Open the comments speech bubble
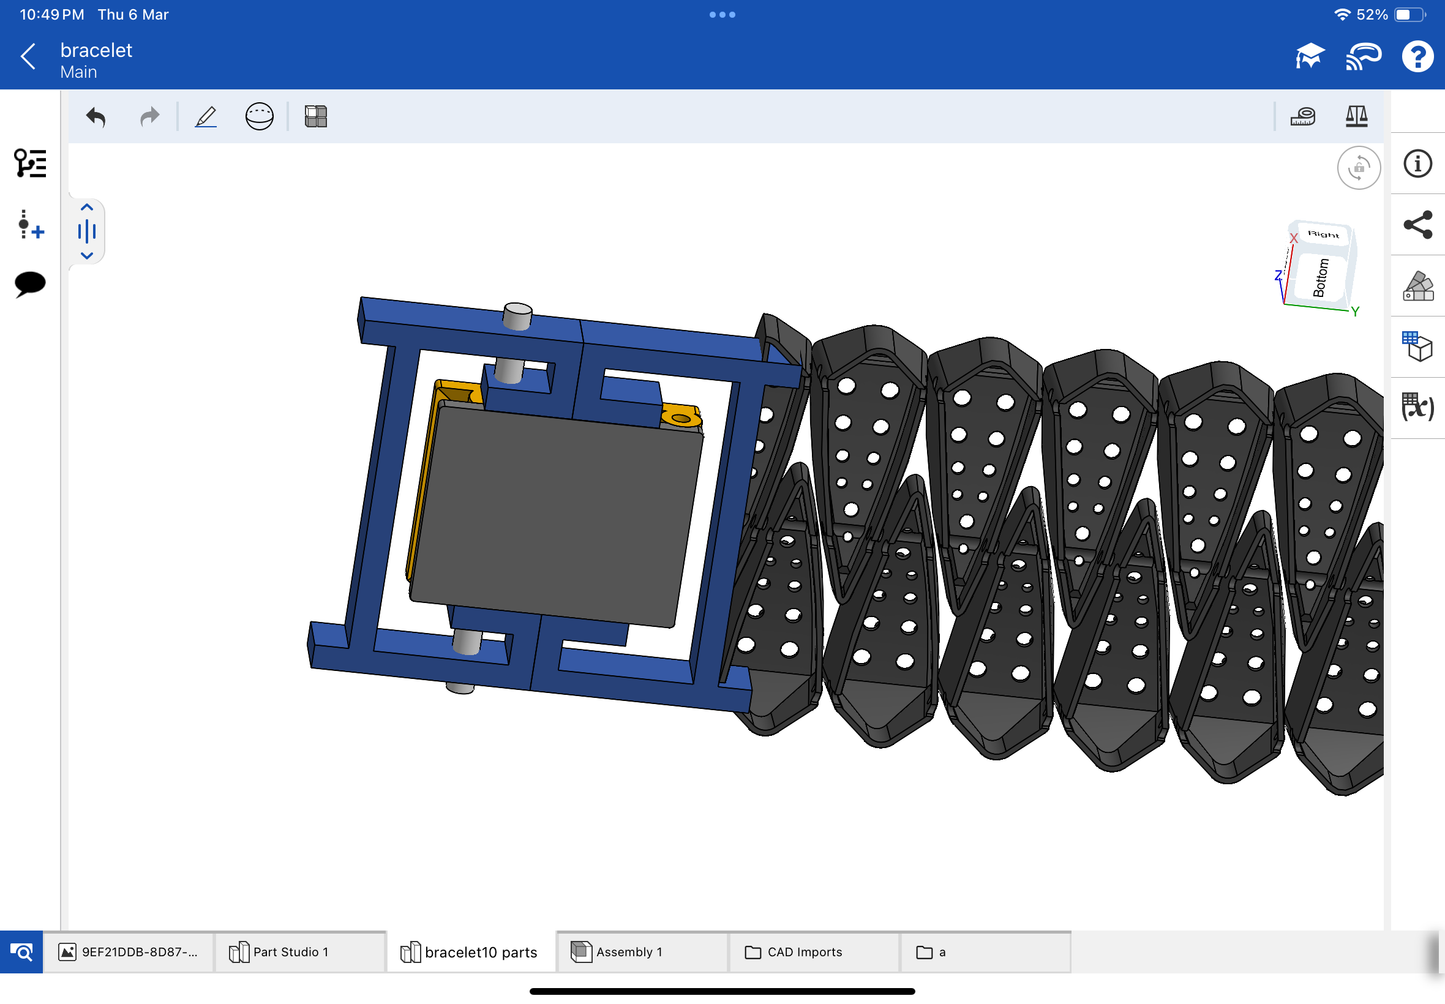Viewport: 1445px width, 1004px height. 30,284
